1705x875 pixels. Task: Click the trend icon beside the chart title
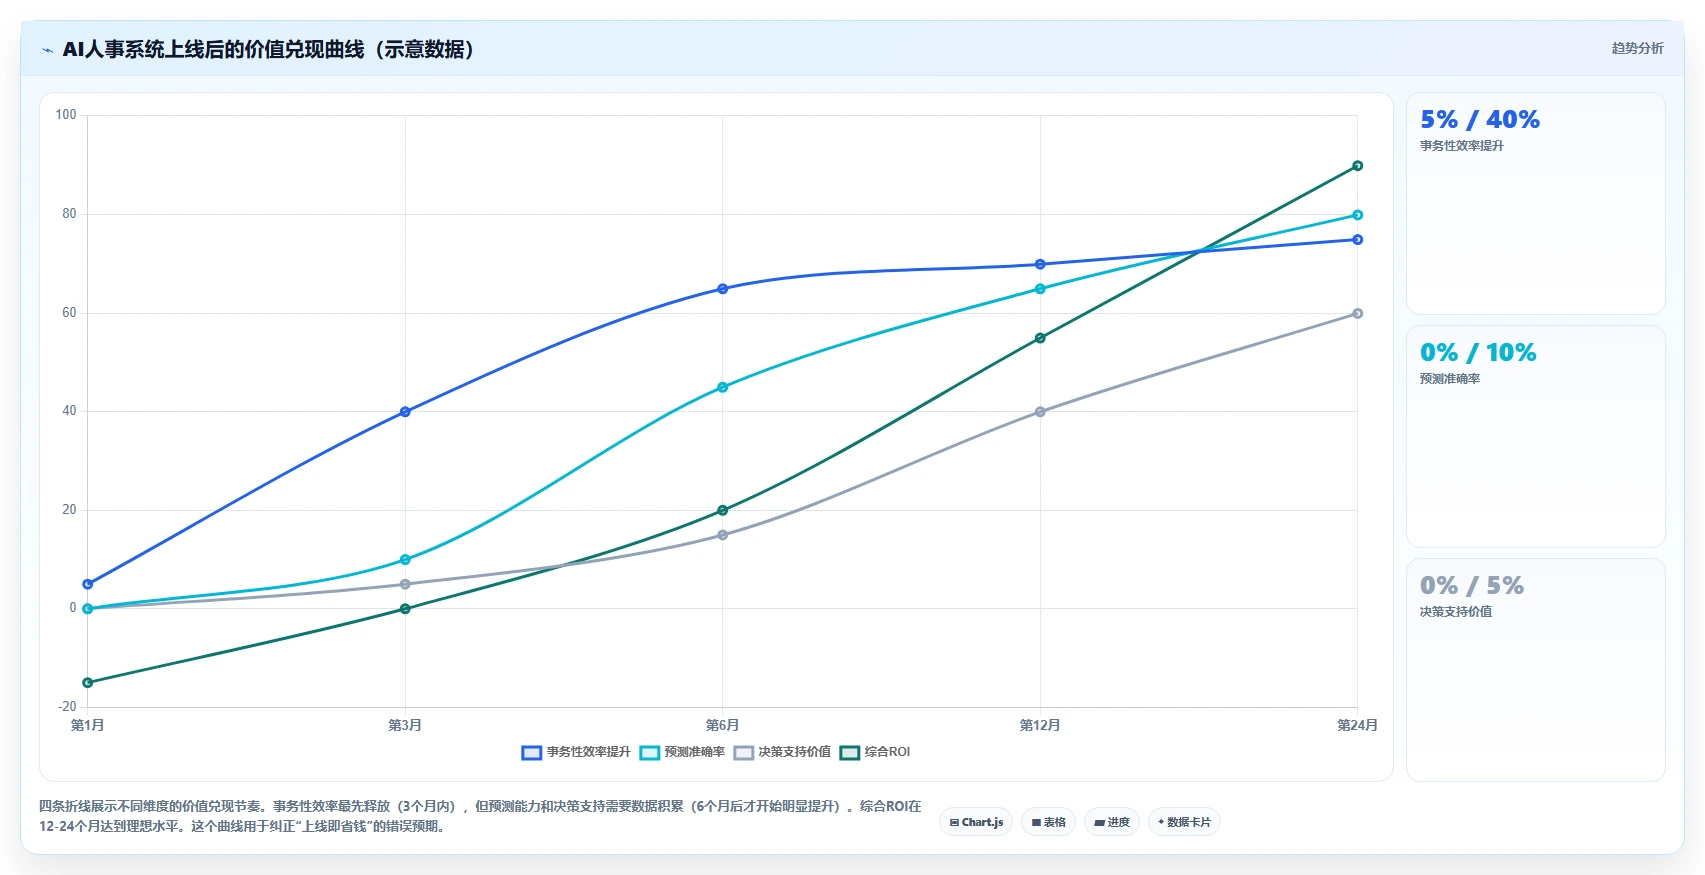click(x=47, y=50)
